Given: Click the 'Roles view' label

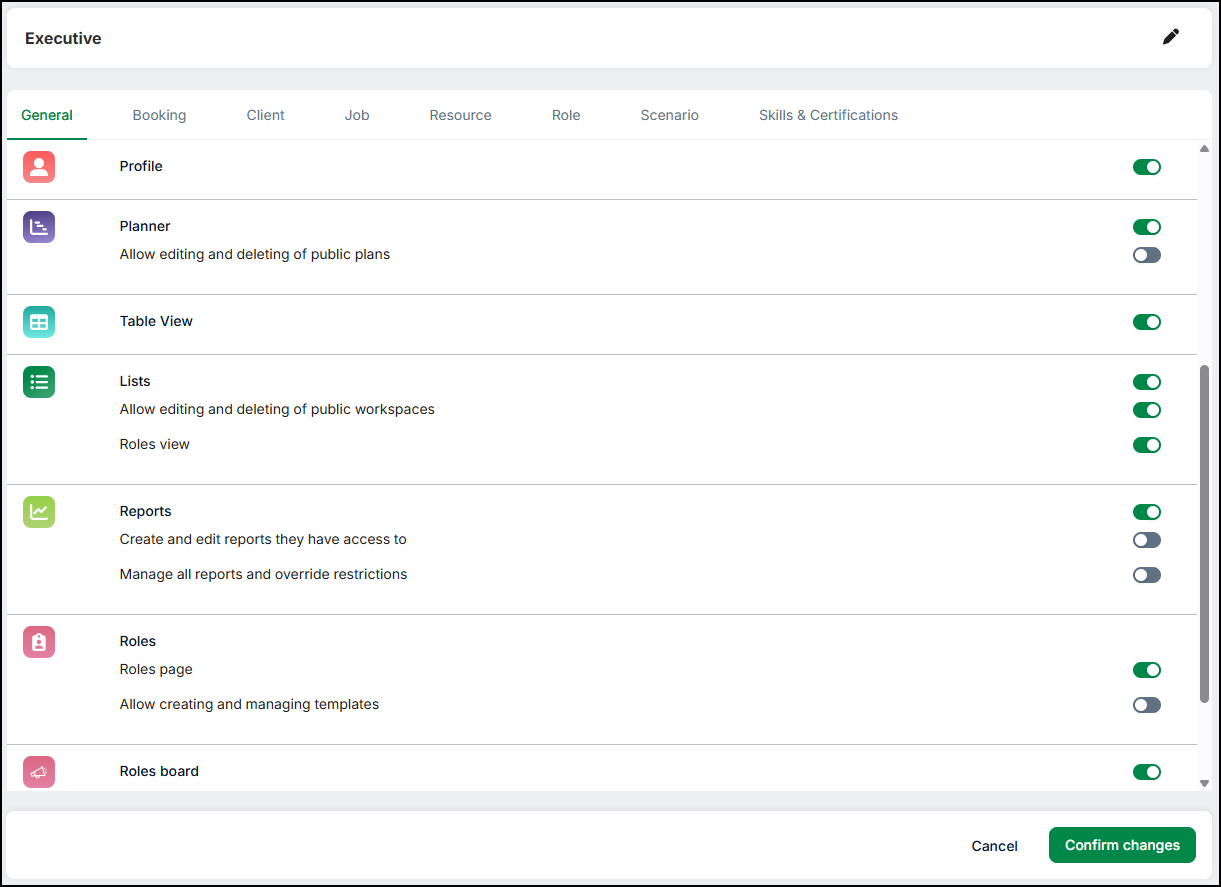Looking at the screenshot, I should pyautogui.click(x=154, y=444).
